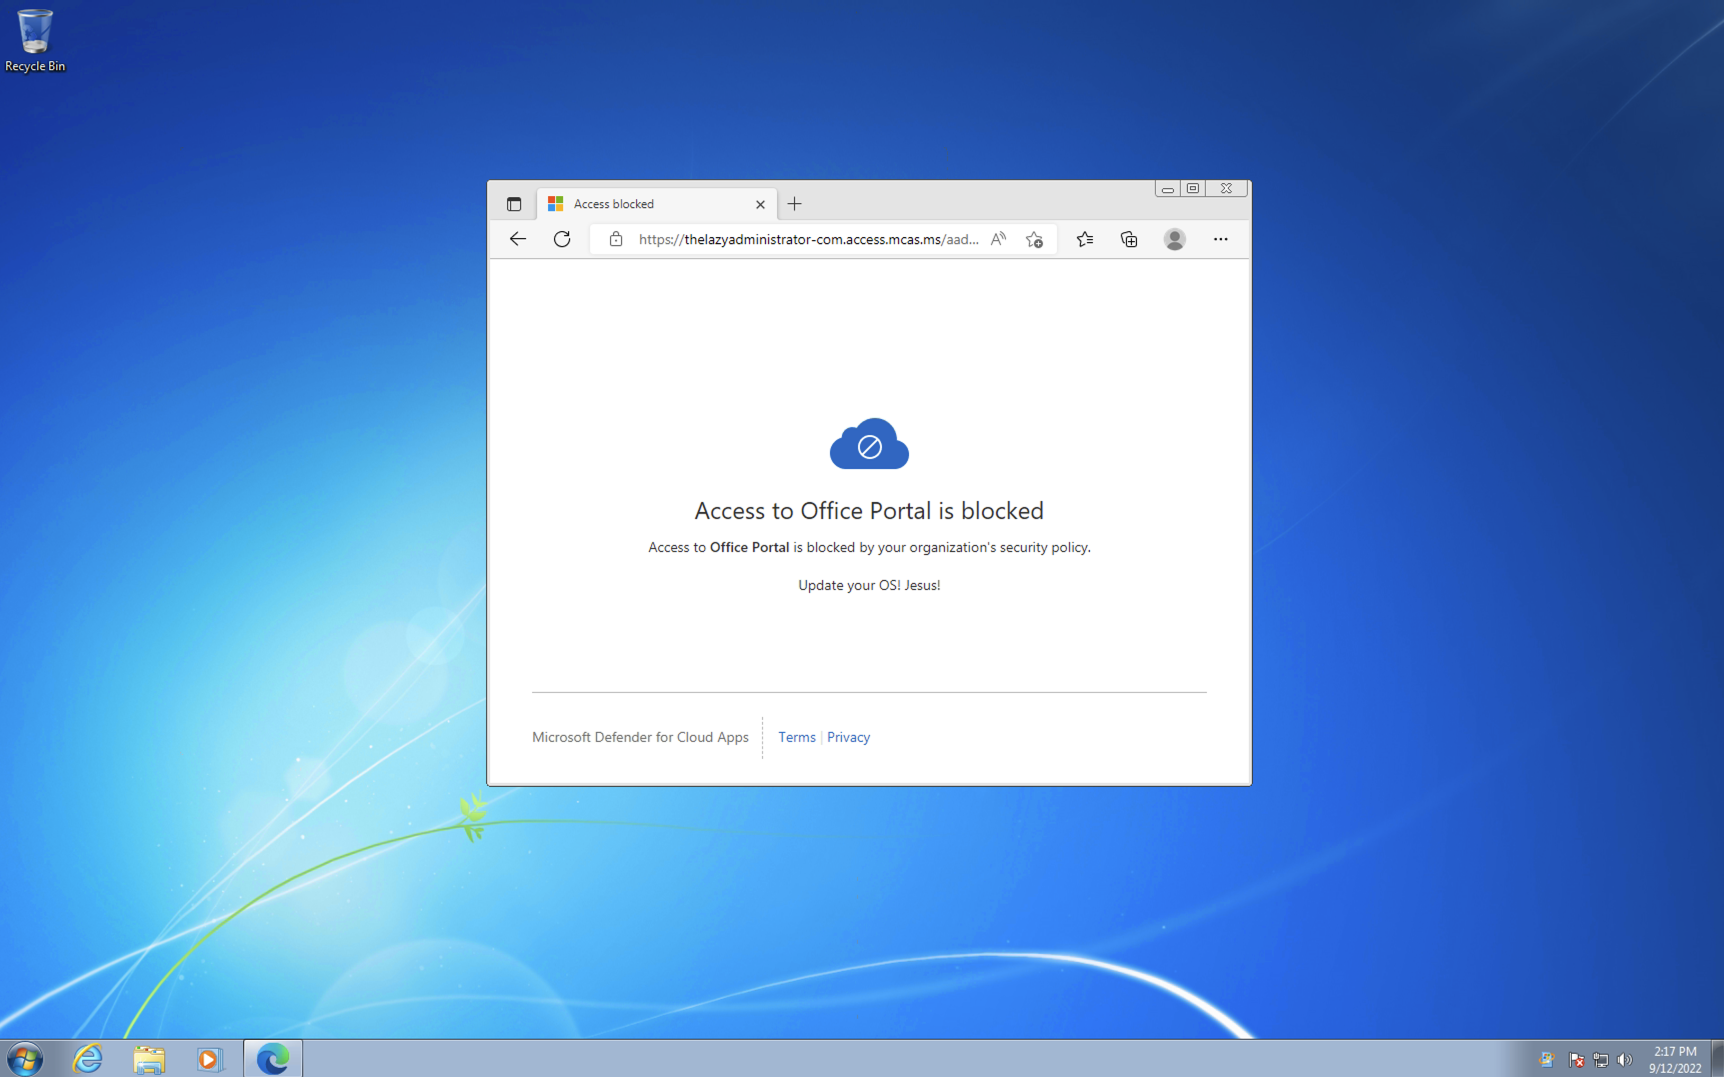Open the profile account icon
Screen dimensions: 1724x1077
1175,239
